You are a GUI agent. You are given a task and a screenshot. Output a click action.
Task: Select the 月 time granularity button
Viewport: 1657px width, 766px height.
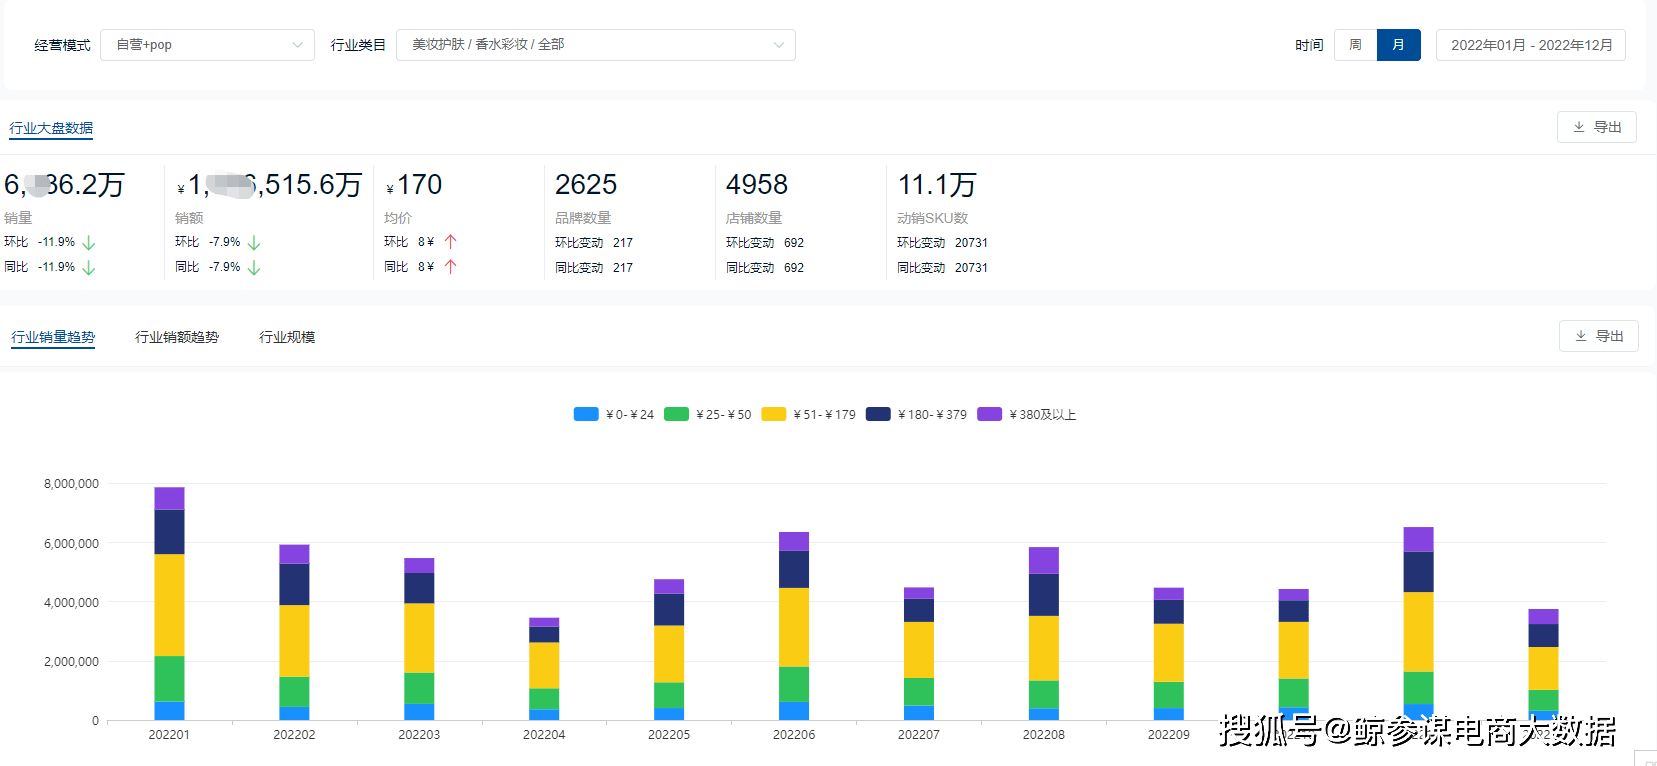(1398, 45)
